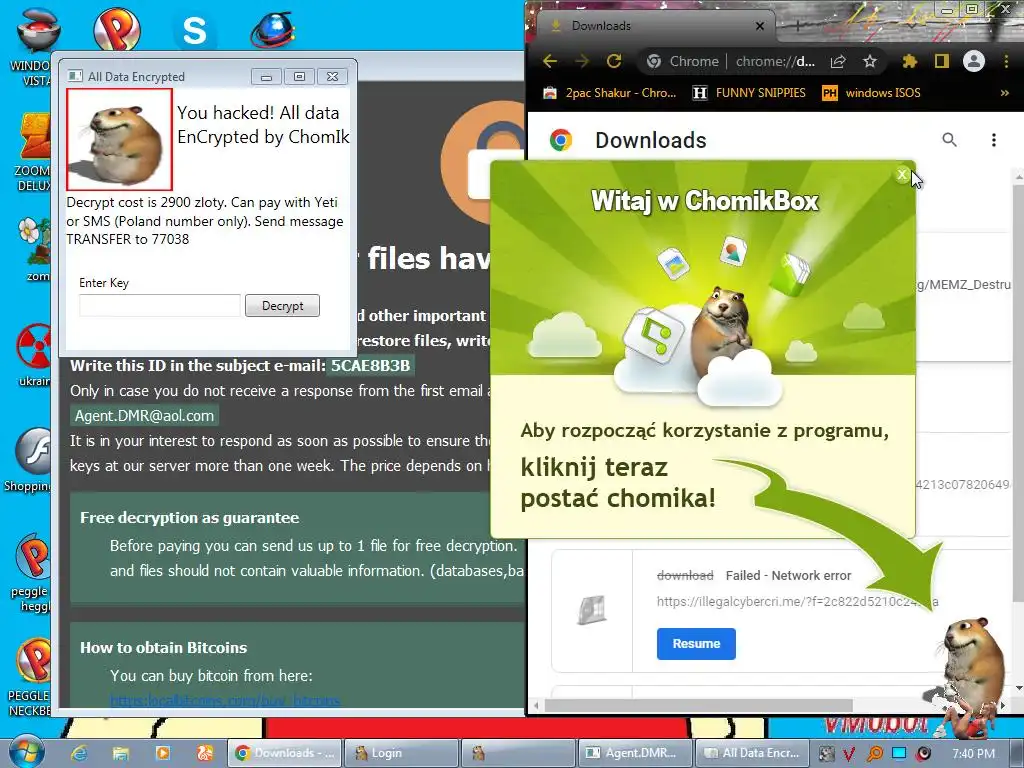Click the speaker icon in the tray
This screenshot has width=1024, height=768.
coord(923,754)
